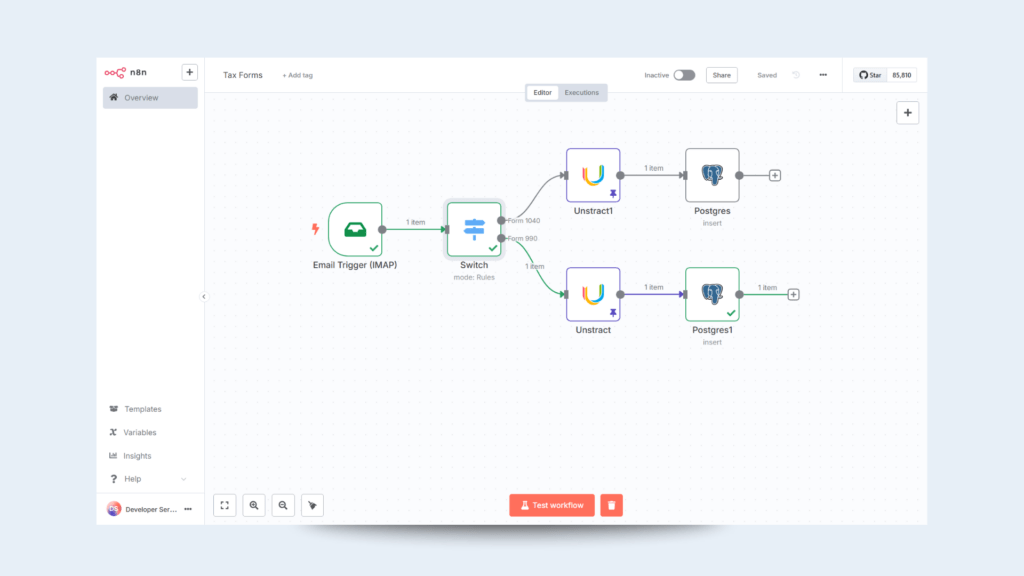Open the Postgres1 node

(x=712, y=294)
